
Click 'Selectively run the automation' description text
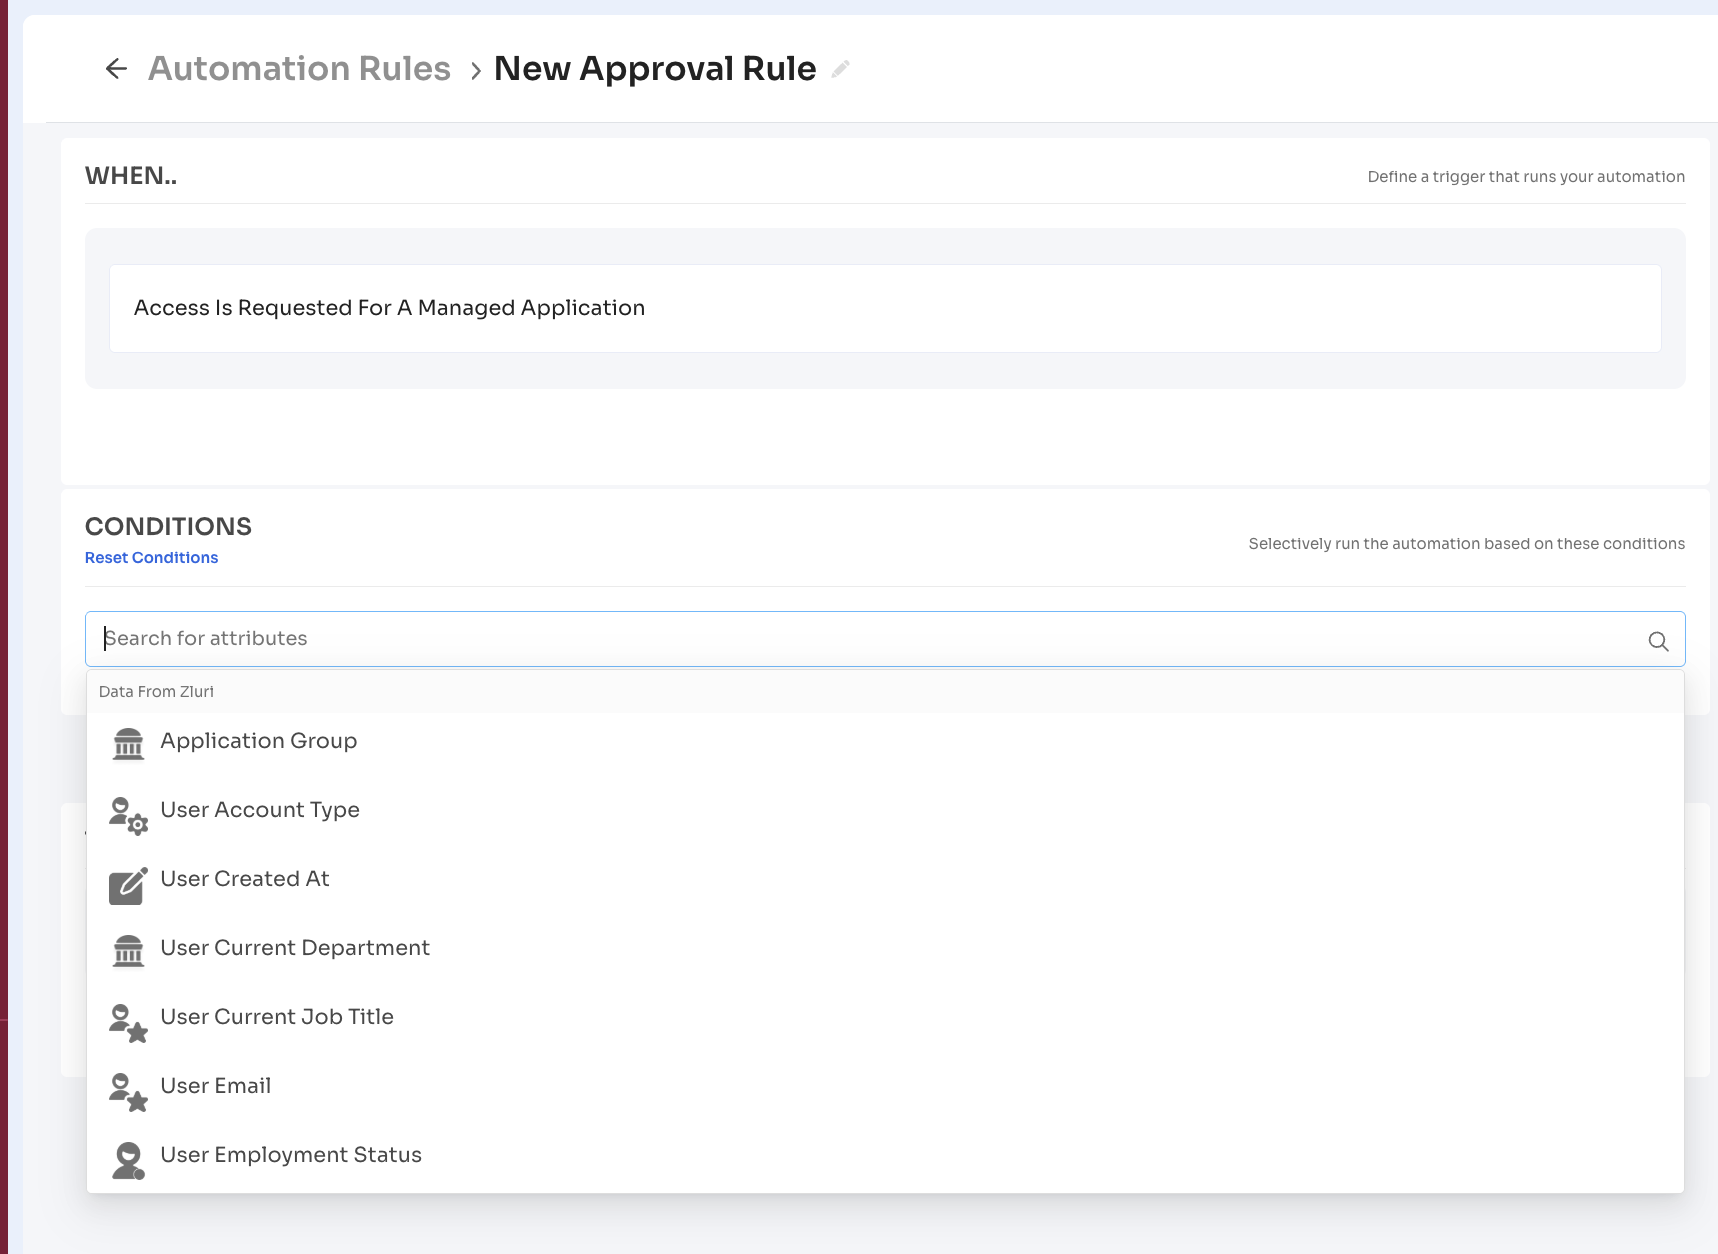[x=1466, y=544]
